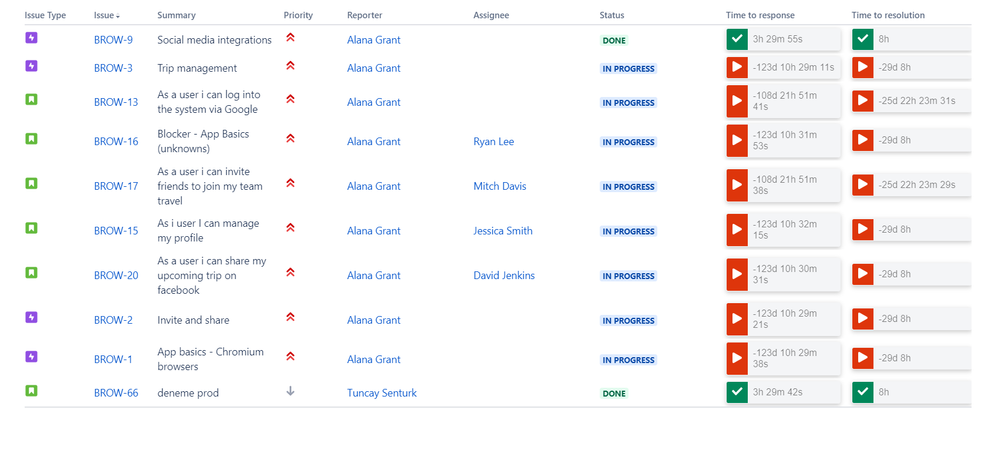Open the BROW-1 issue link

(113, 359)
